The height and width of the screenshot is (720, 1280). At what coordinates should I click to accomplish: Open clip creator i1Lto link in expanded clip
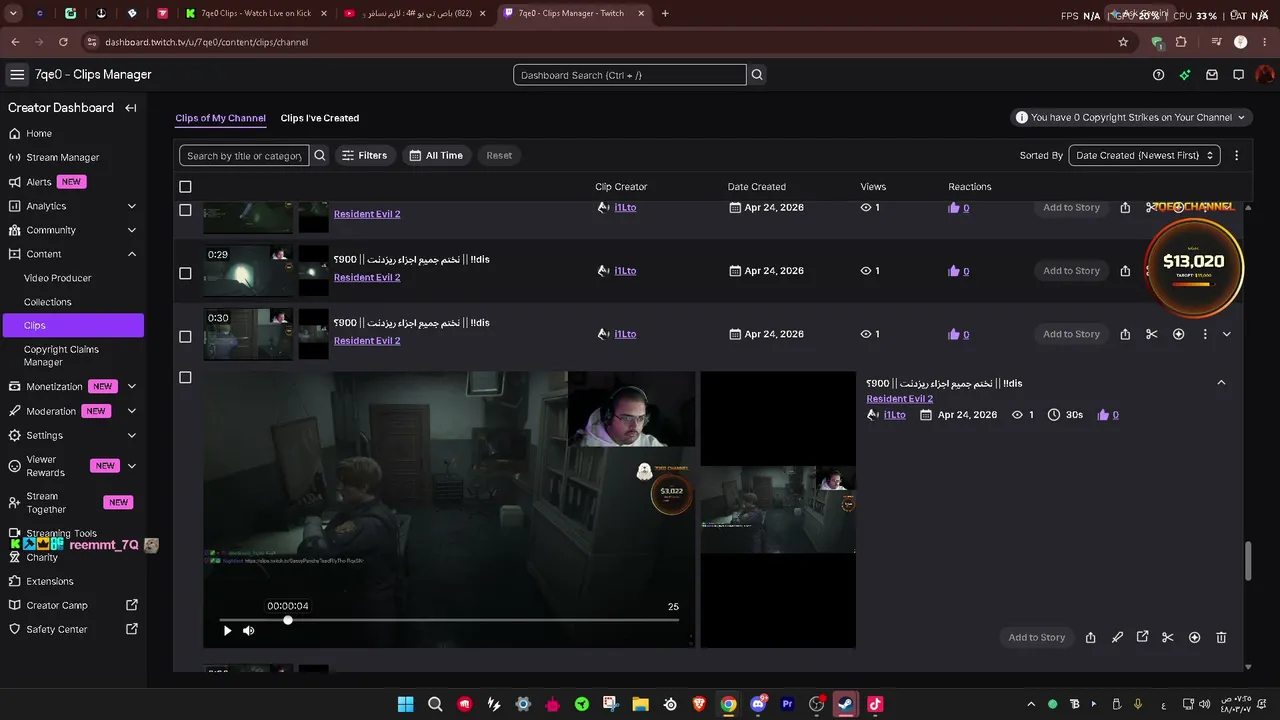click(x=895, y=415)
